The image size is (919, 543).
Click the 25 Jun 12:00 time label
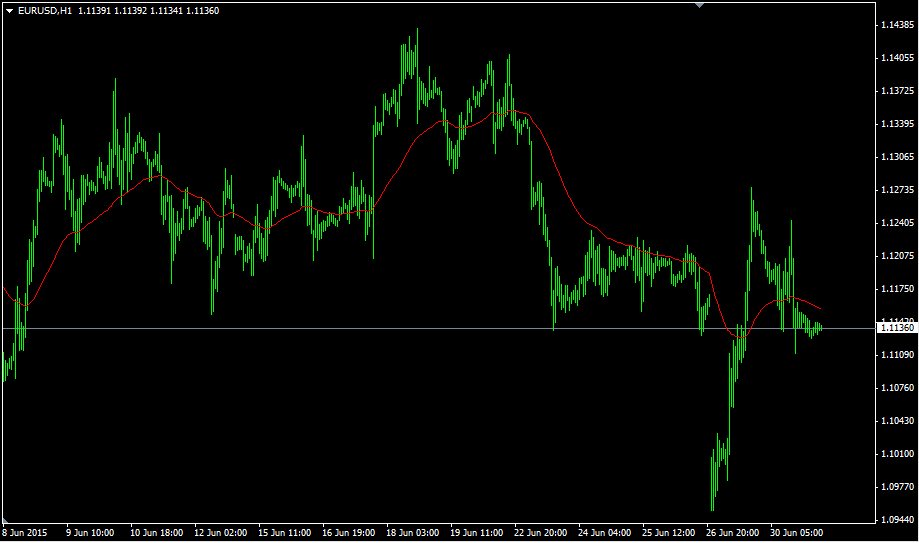click(668, 533)
